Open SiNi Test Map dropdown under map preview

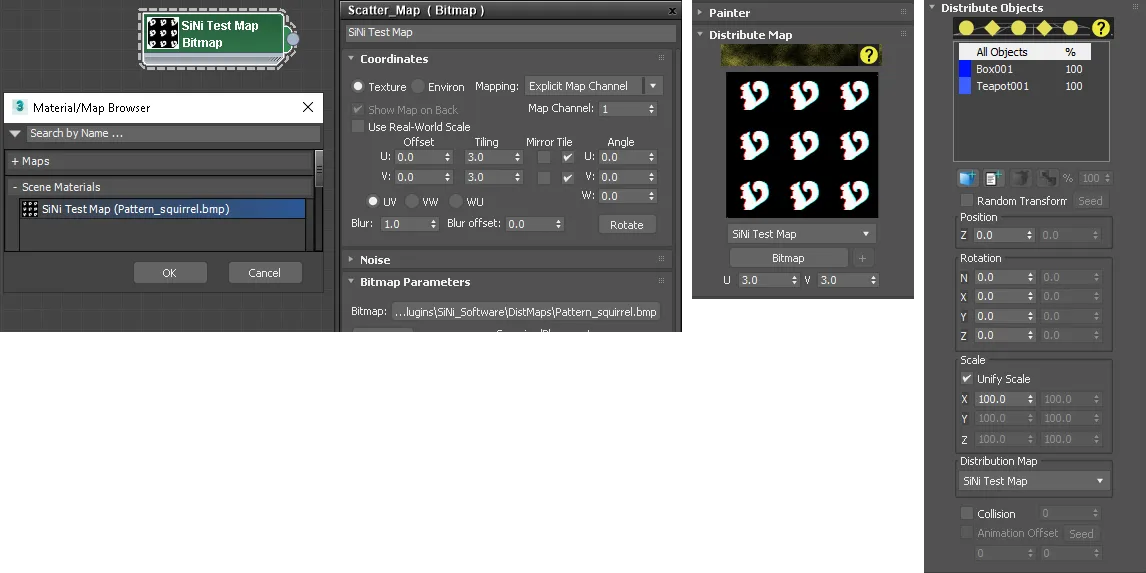[x=802, y=234]
